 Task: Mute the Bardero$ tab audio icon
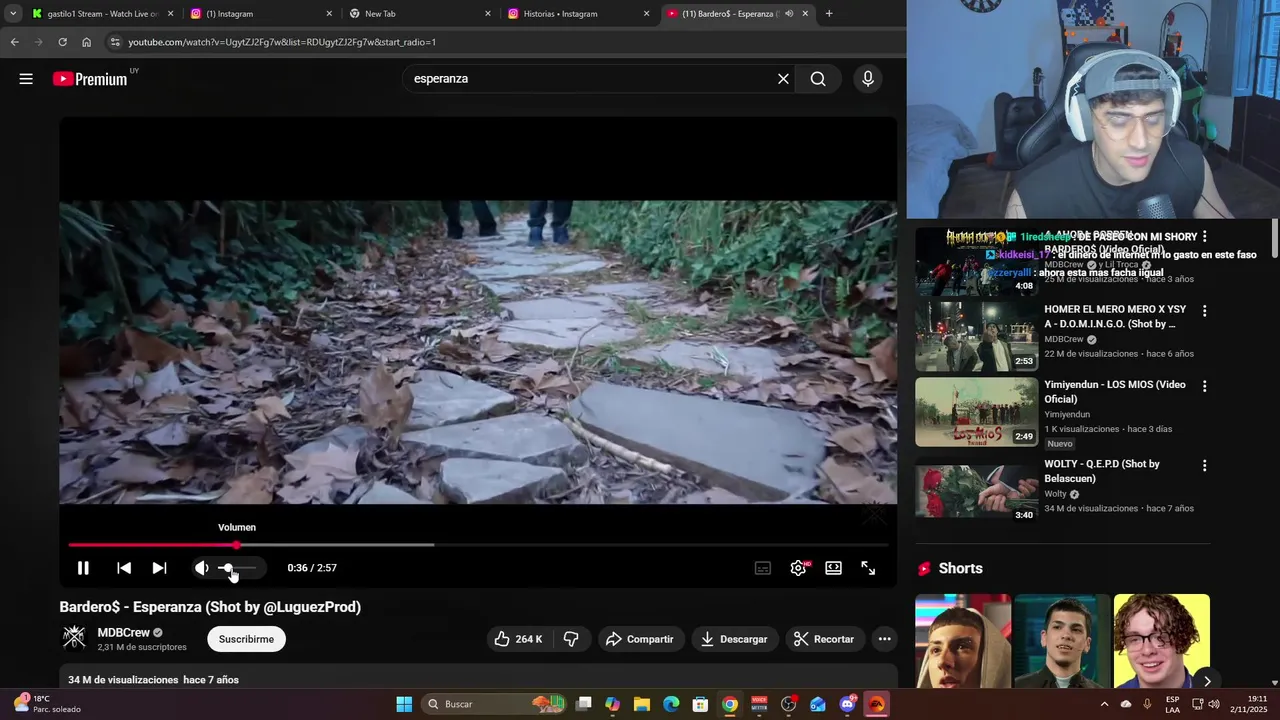tap(789, 14)
